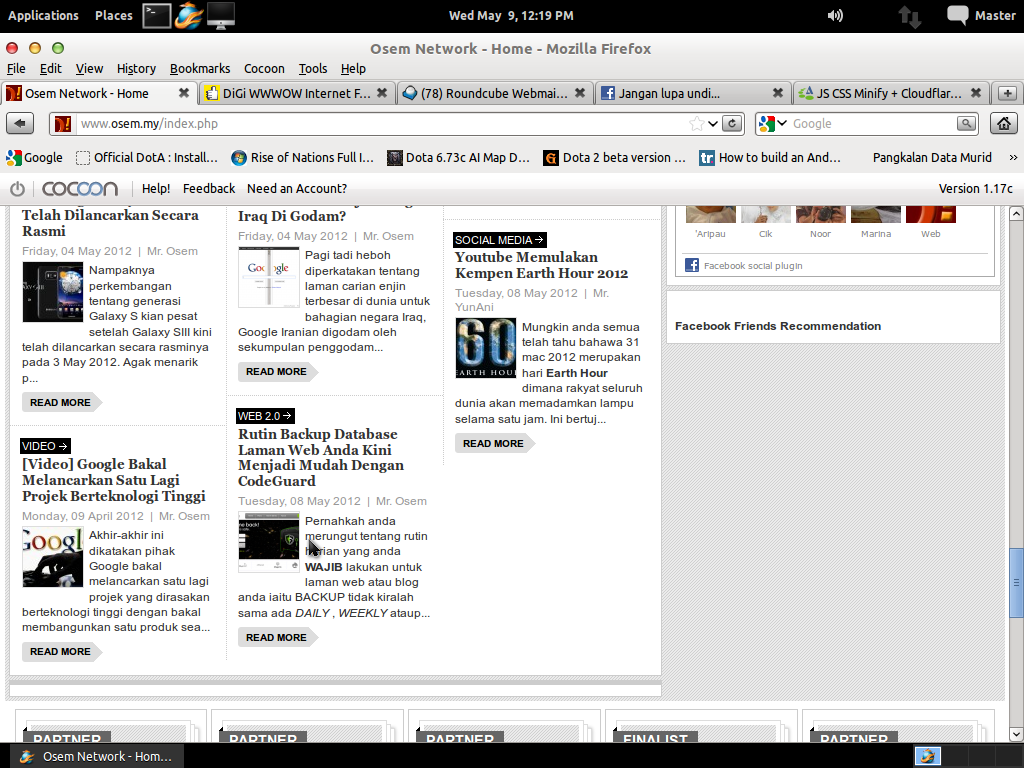Click Read More under CodeGuard article
This screenshot has height=768, width=1024.
276,637
